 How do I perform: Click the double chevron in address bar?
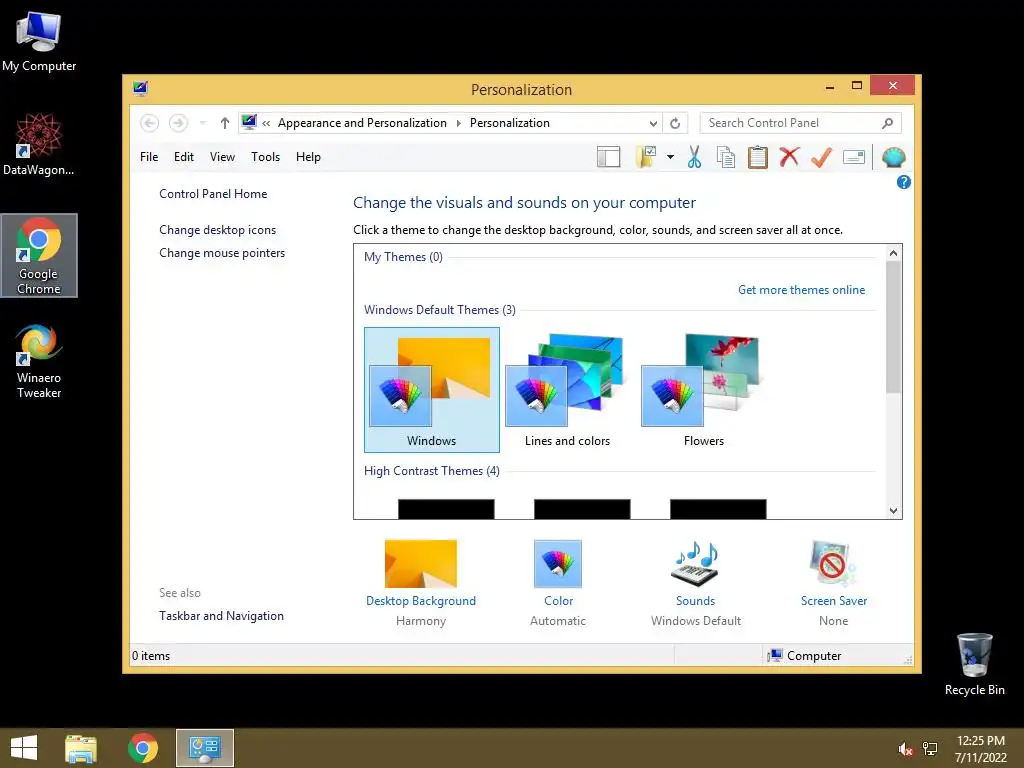[x=266, y=123]
